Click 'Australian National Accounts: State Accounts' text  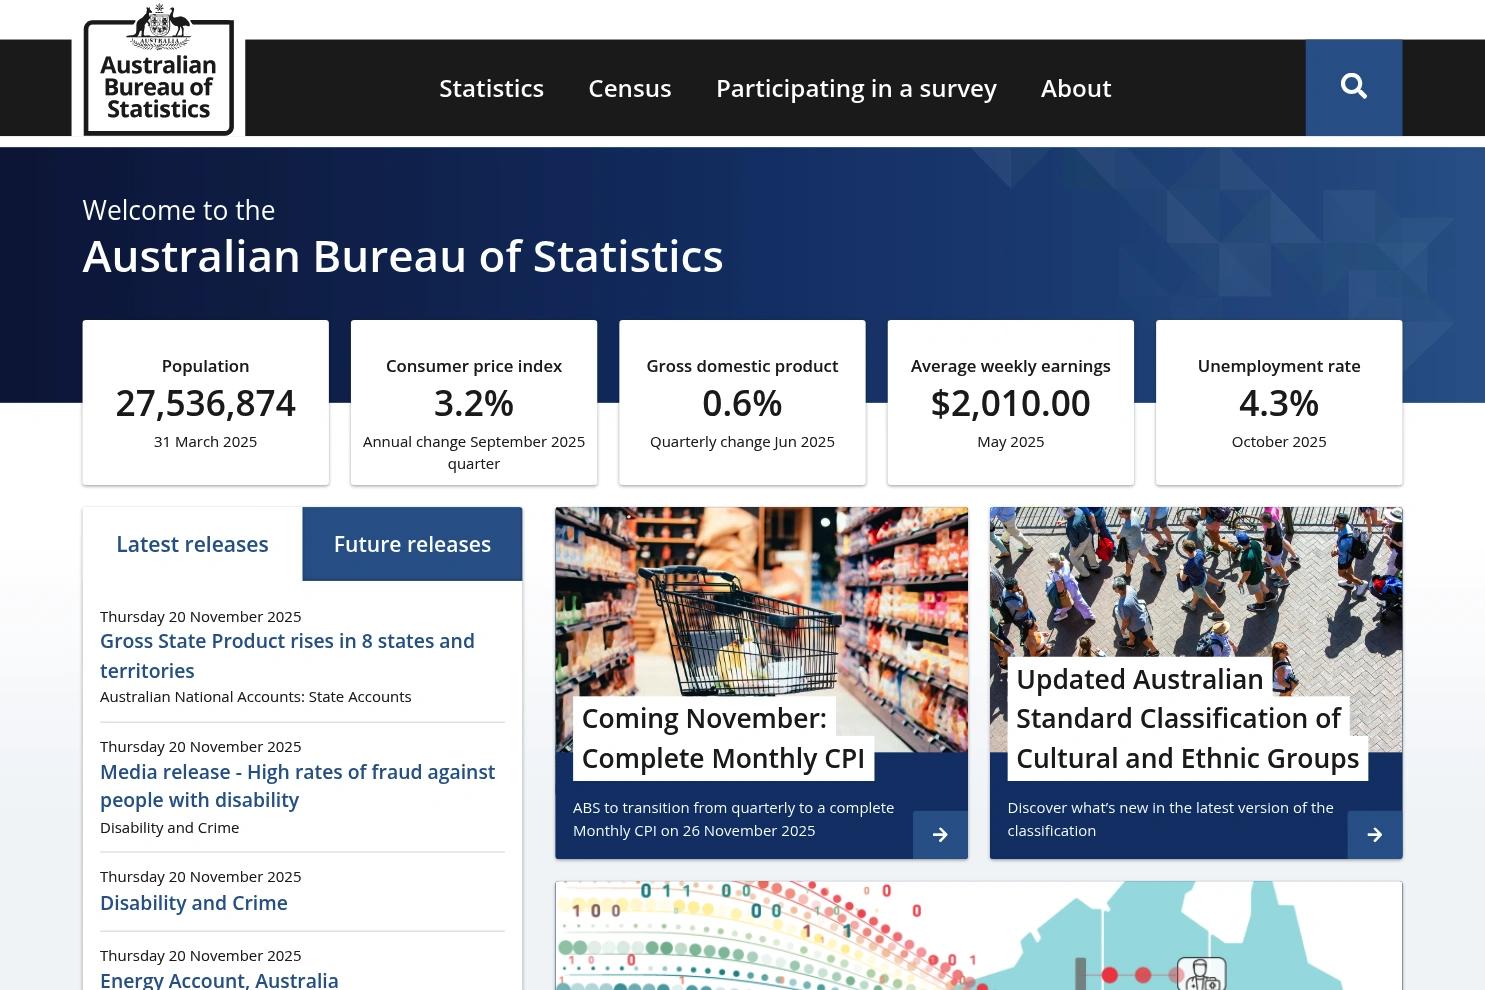(256, 697)
